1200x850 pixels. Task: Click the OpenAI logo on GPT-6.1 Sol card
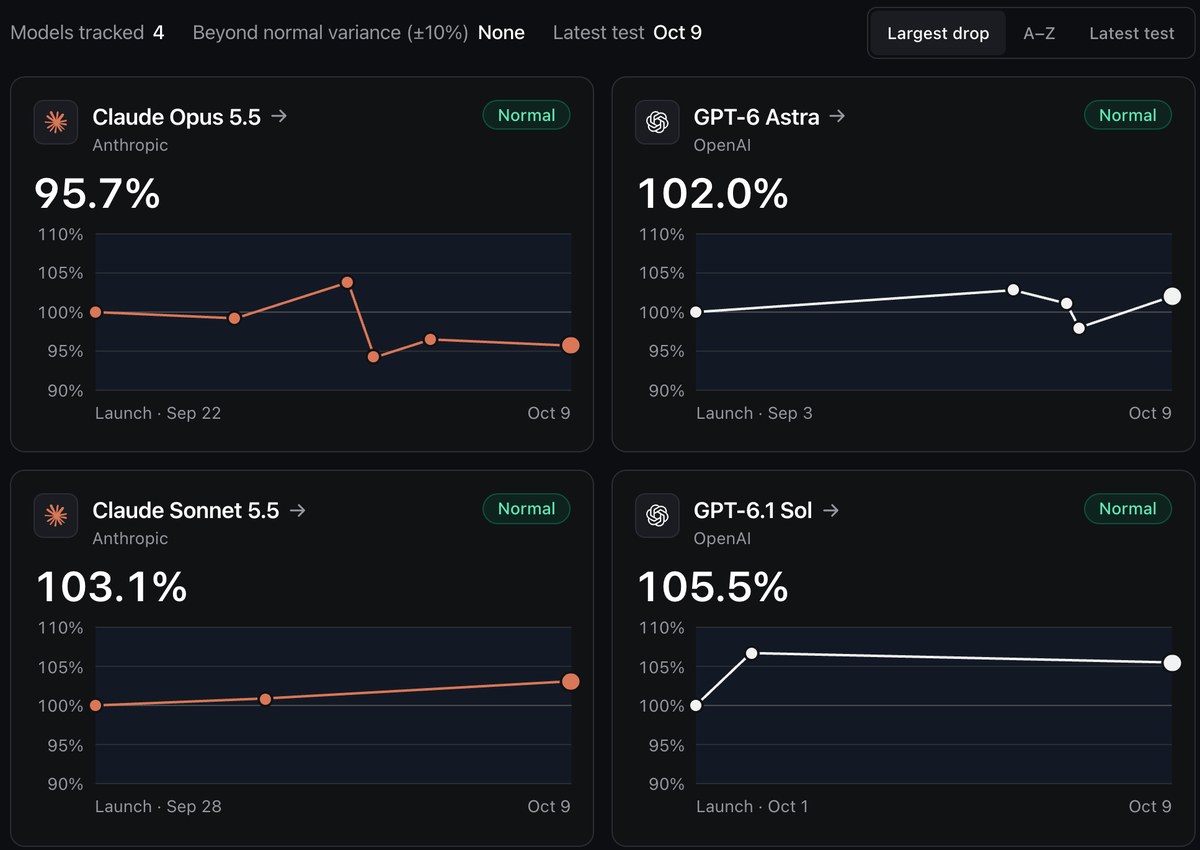tap(657, 516)
